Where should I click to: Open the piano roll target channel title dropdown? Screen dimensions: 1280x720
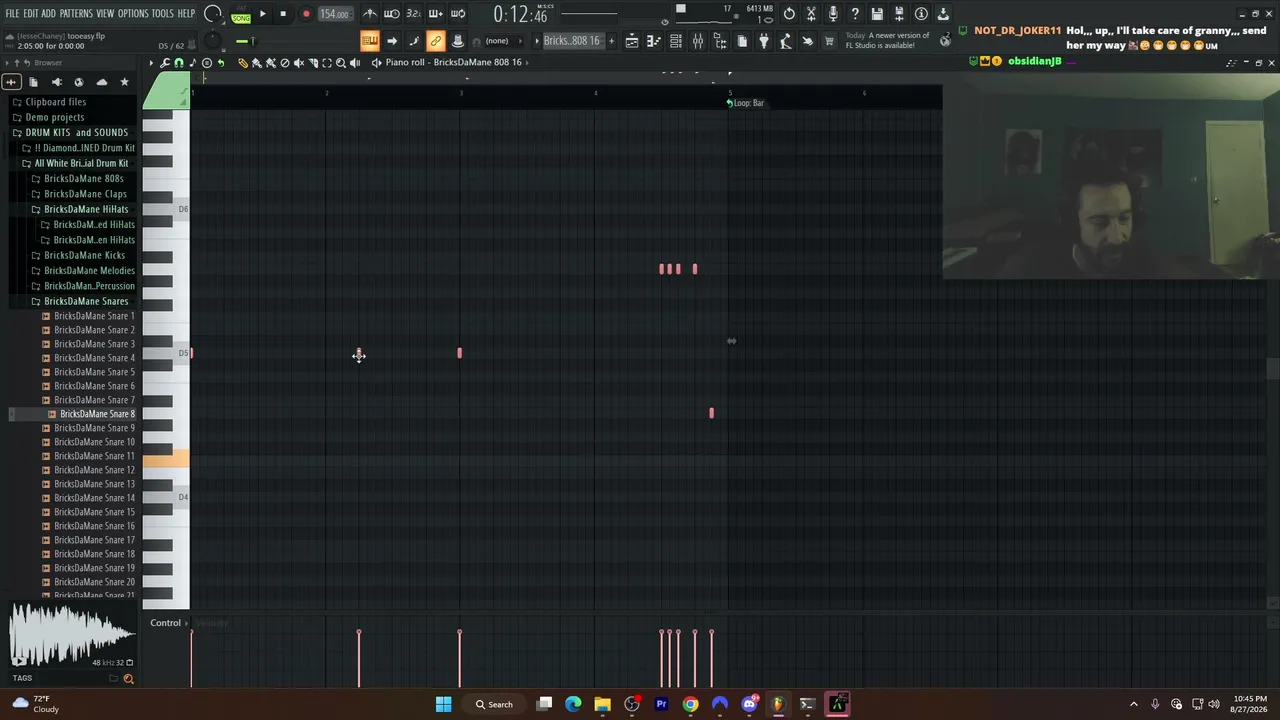[454, 63]
